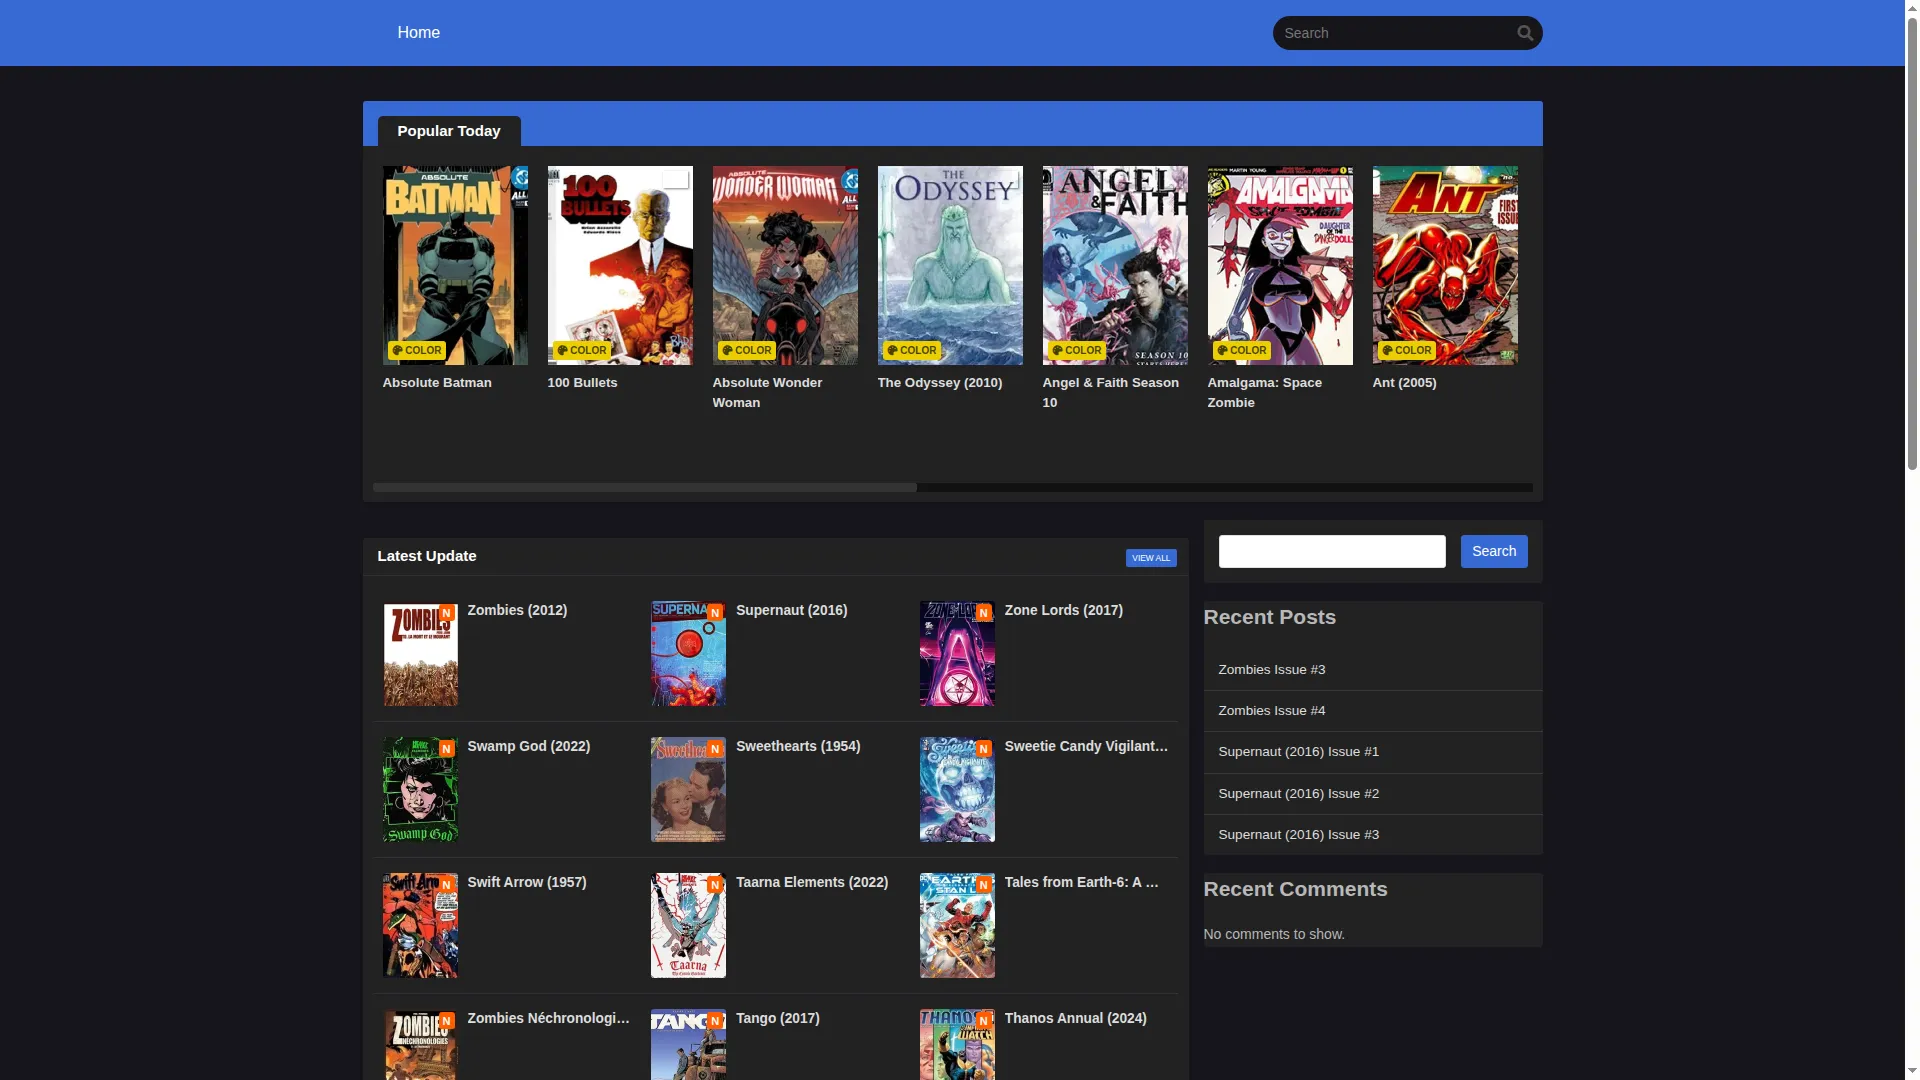Click the Ant (2005) title link

click(1404, 383)
